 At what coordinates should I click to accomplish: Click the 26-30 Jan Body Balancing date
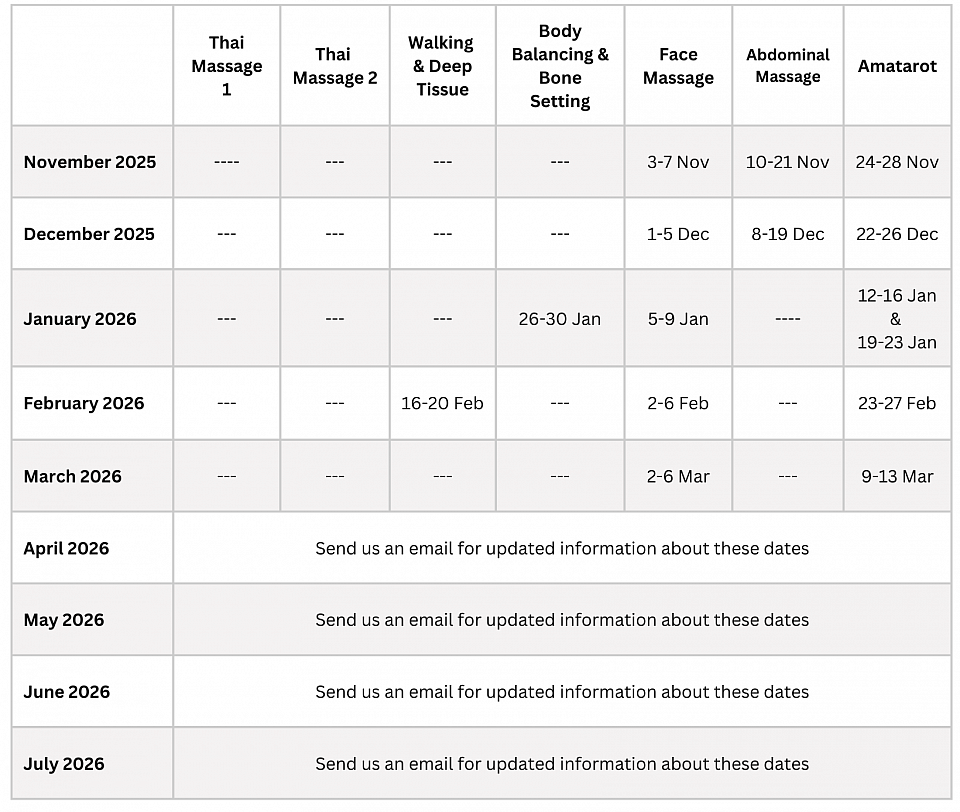pos(560,319)
